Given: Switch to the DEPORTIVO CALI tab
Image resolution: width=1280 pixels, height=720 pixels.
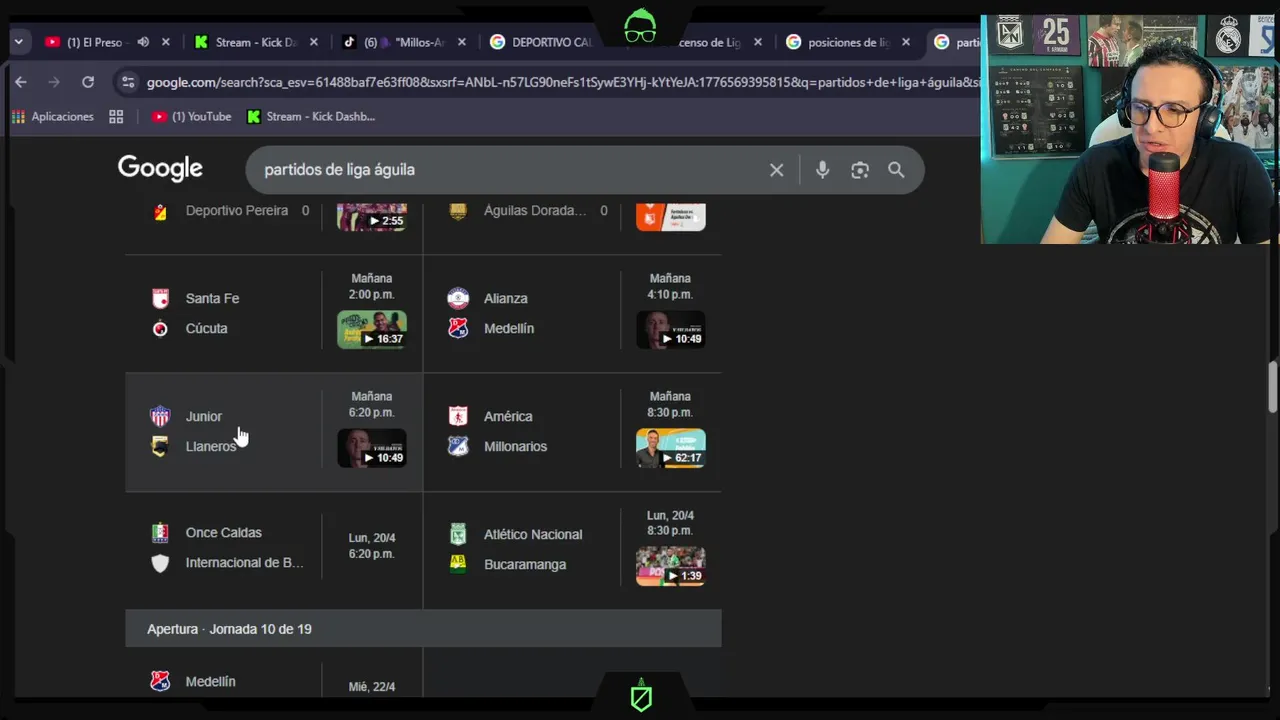Looking at the screenshot, I should (542, 42).
